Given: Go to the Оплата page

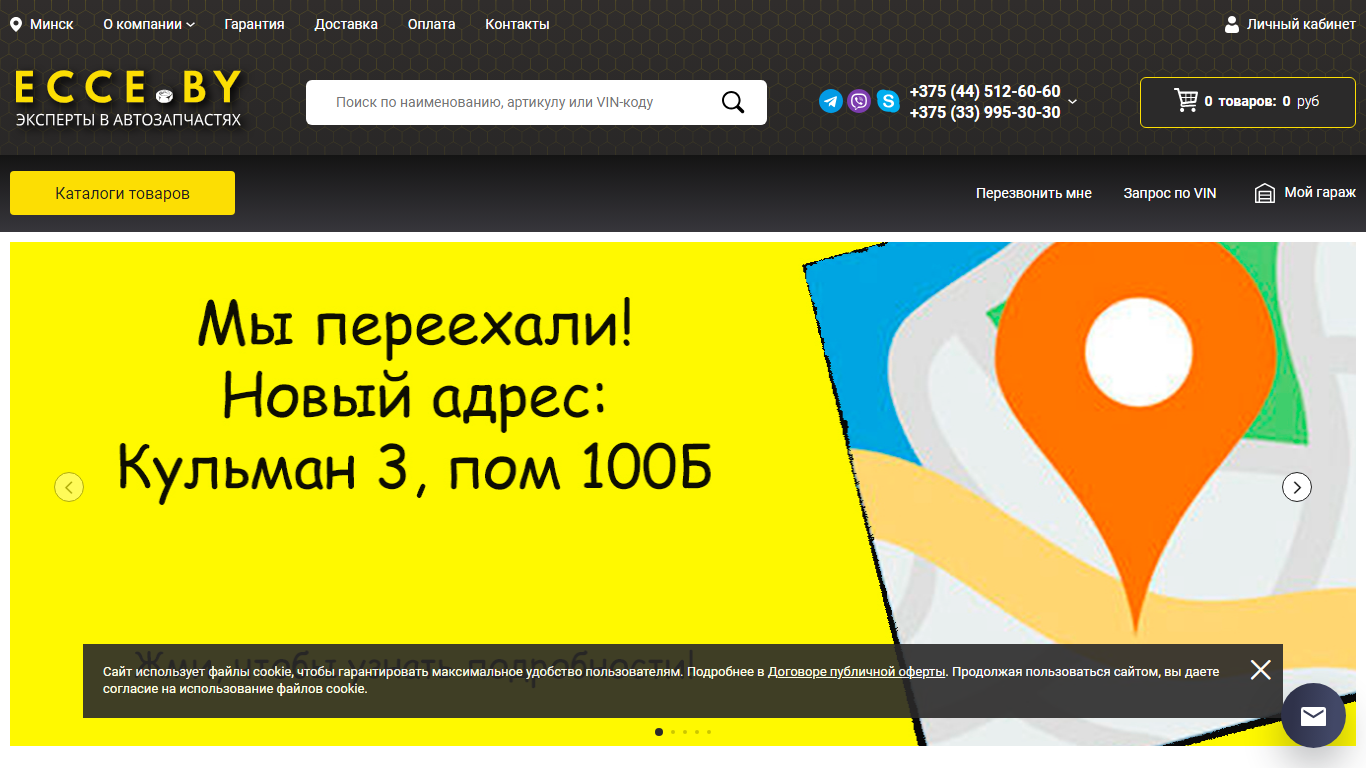Looking at the screenshot, I should 431,24.
